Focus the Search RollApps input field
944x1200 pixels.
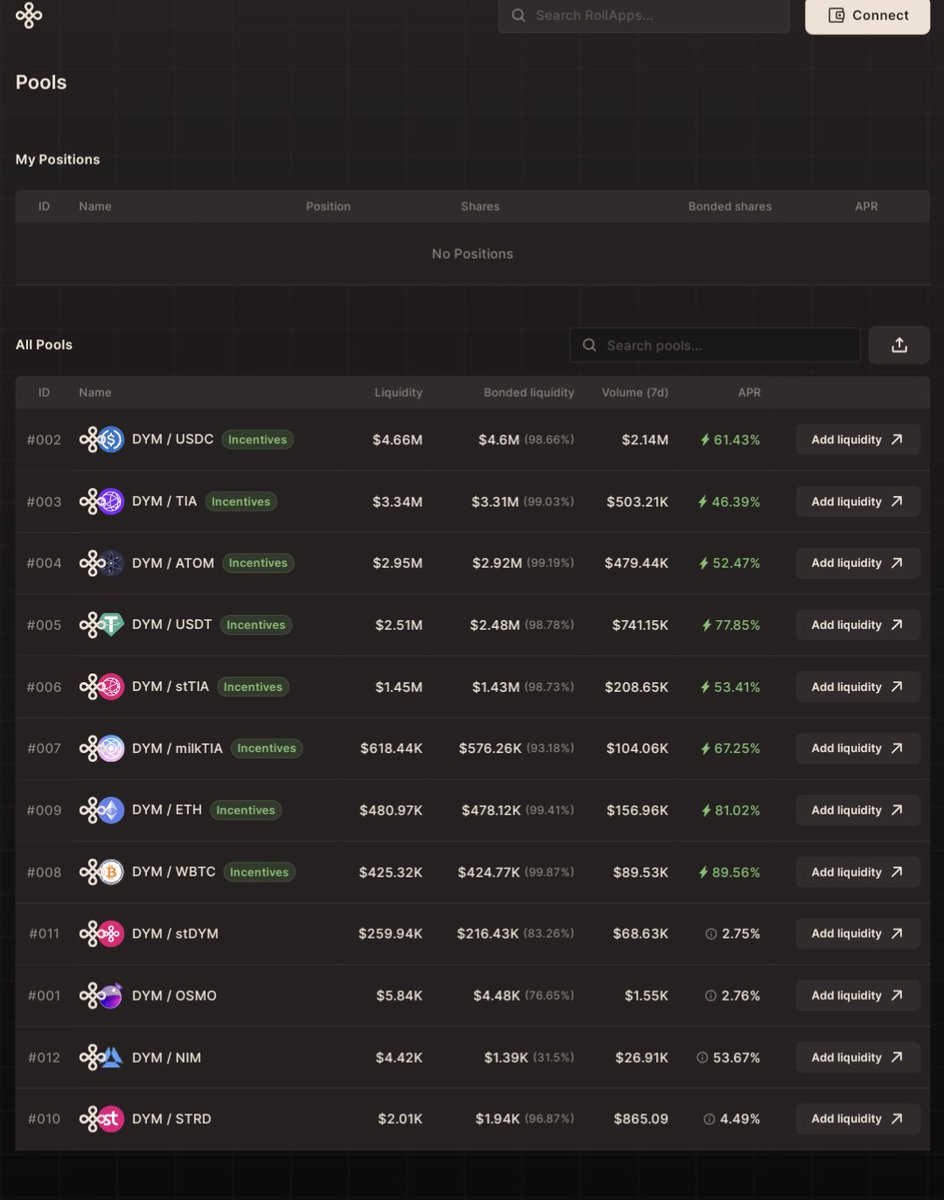point(644,15)
